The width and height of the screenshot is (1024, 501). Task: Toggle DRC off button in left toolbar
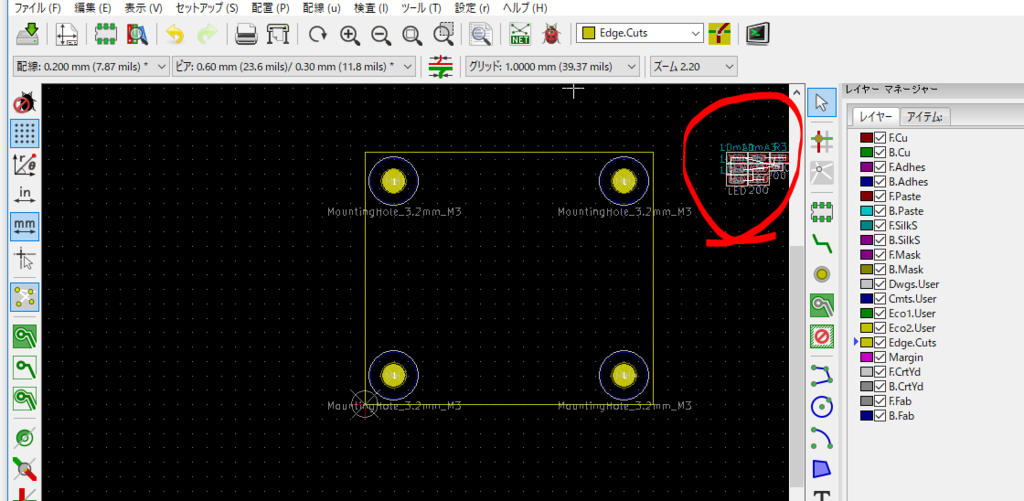tap(25, 103)
